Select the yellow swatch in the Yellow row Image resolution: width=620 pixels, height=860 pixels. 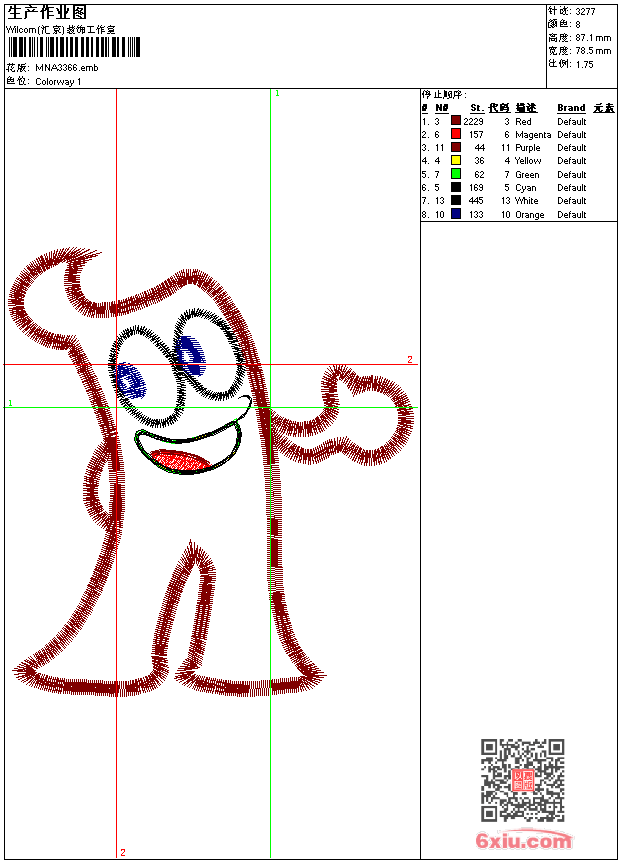(456, 160)
